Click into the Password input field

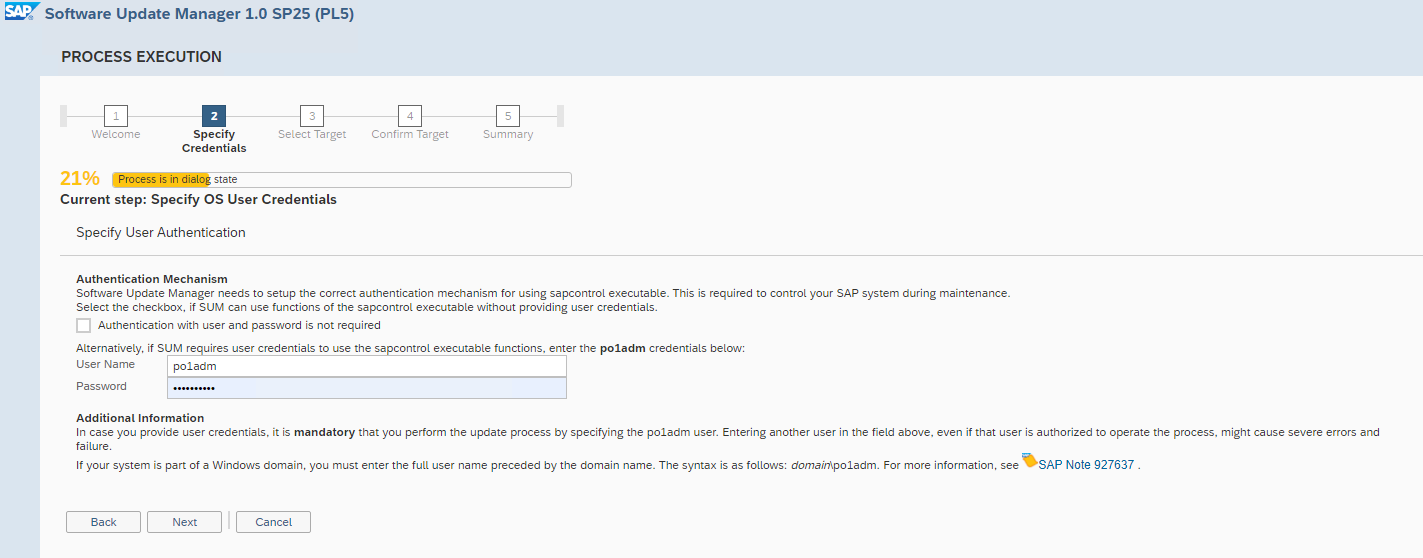[365, 388]
